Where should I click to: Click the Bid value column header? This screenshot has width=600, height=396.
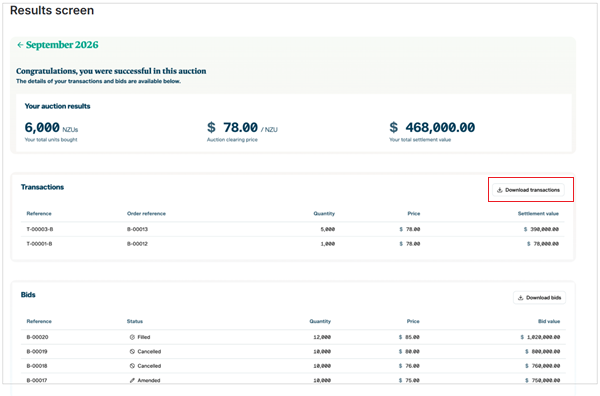pyautogui.click(x=549, y=322)
